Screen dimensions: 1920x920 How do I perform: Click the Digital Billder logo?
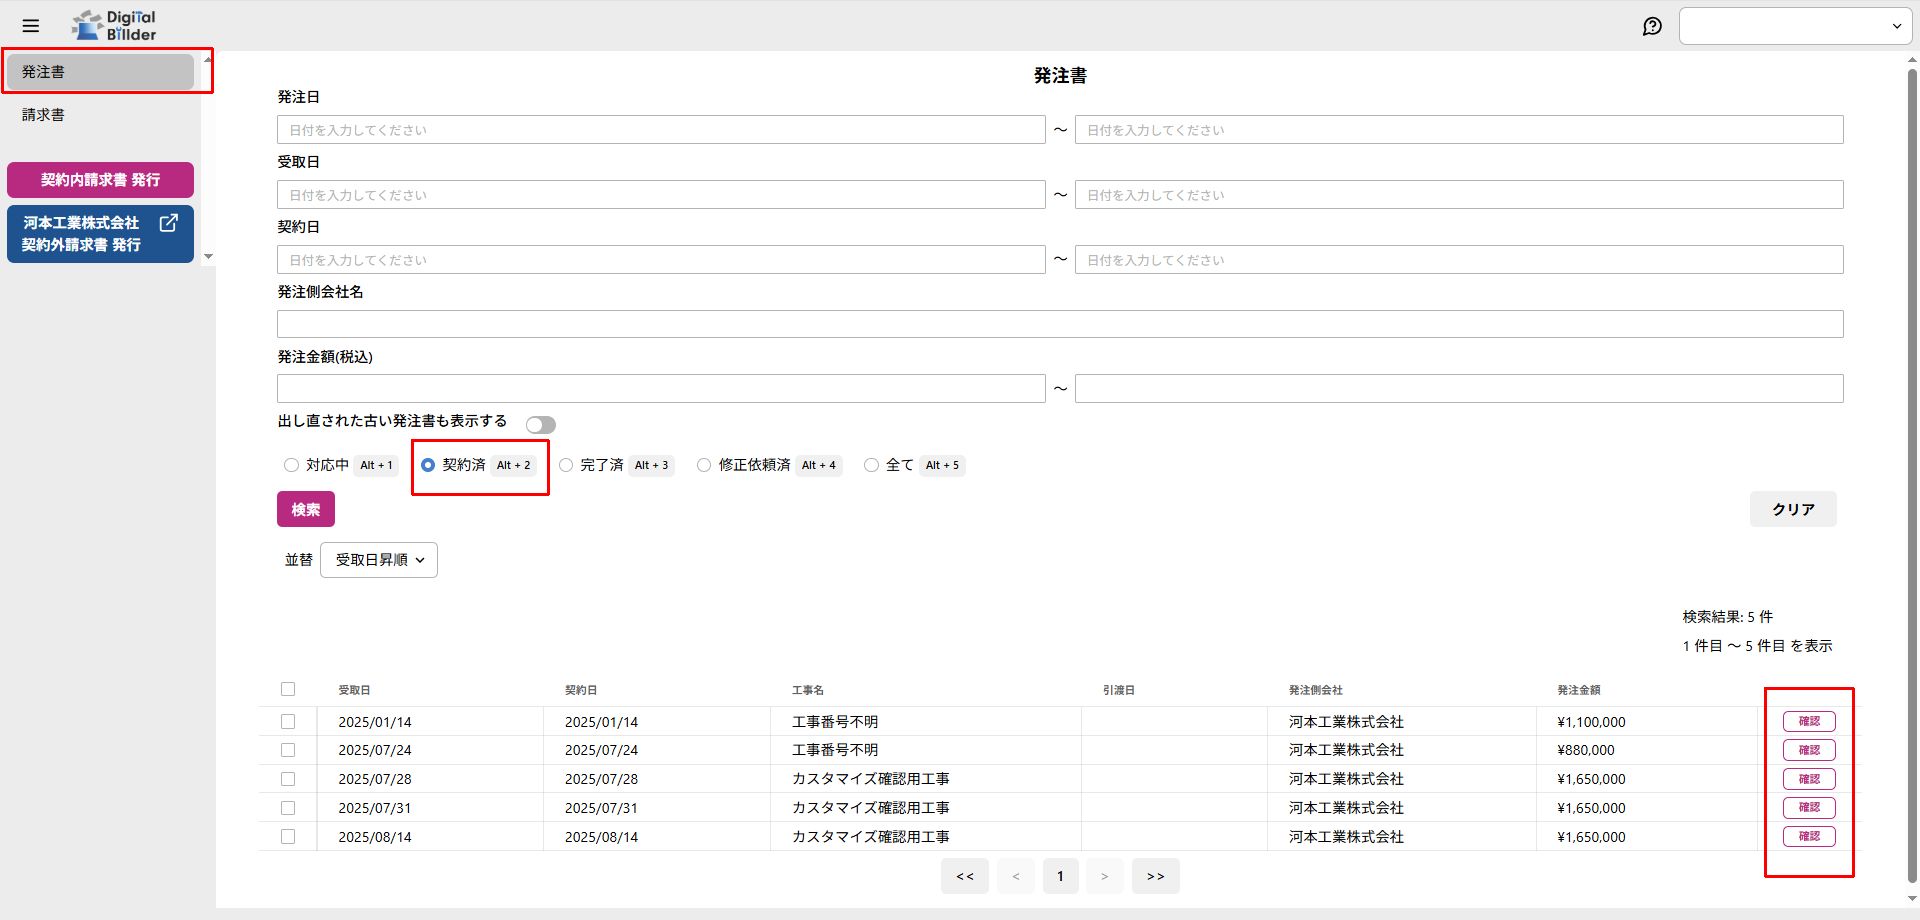tap(115, 26)
